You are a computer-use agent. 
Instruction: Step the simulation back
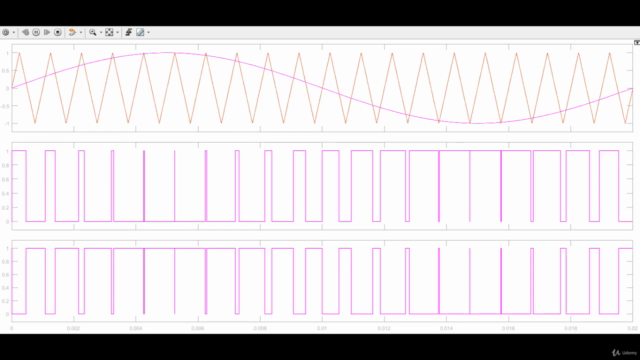pos(25,32)
